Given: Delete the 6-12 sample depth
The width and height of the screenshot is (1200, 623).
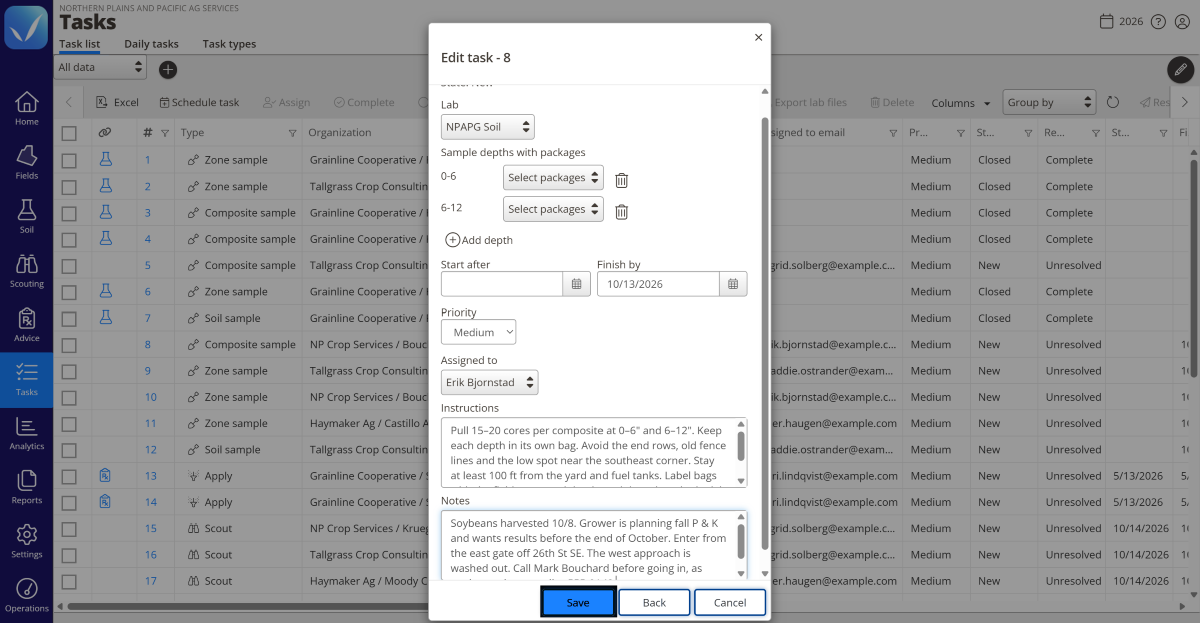Looking at the screenshot, I should pyautogui.click(x=621, y=211).
